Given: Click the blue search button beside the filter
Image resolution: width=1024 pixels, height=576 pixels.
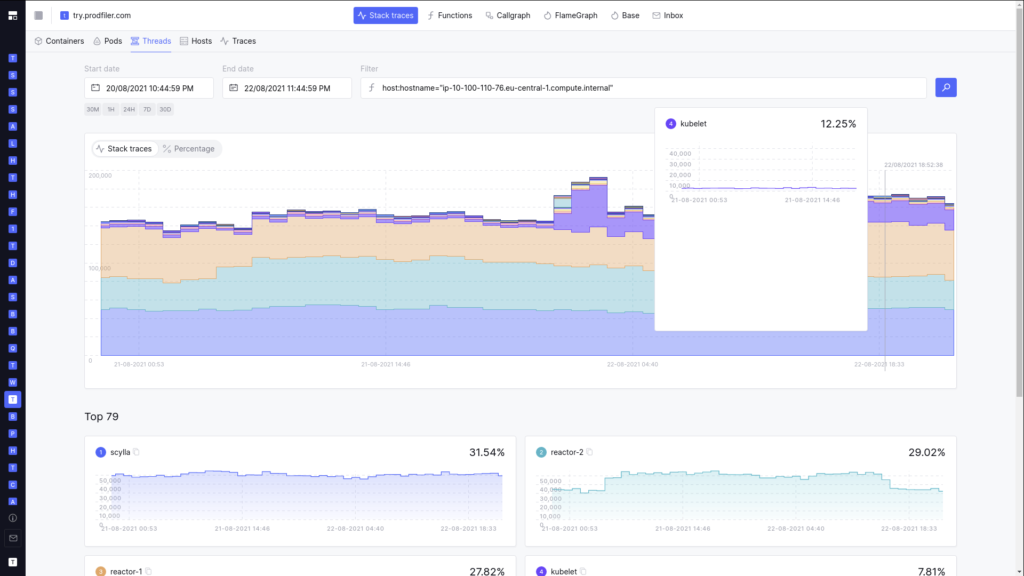Looking at the screenshot, I should point(946,88).
